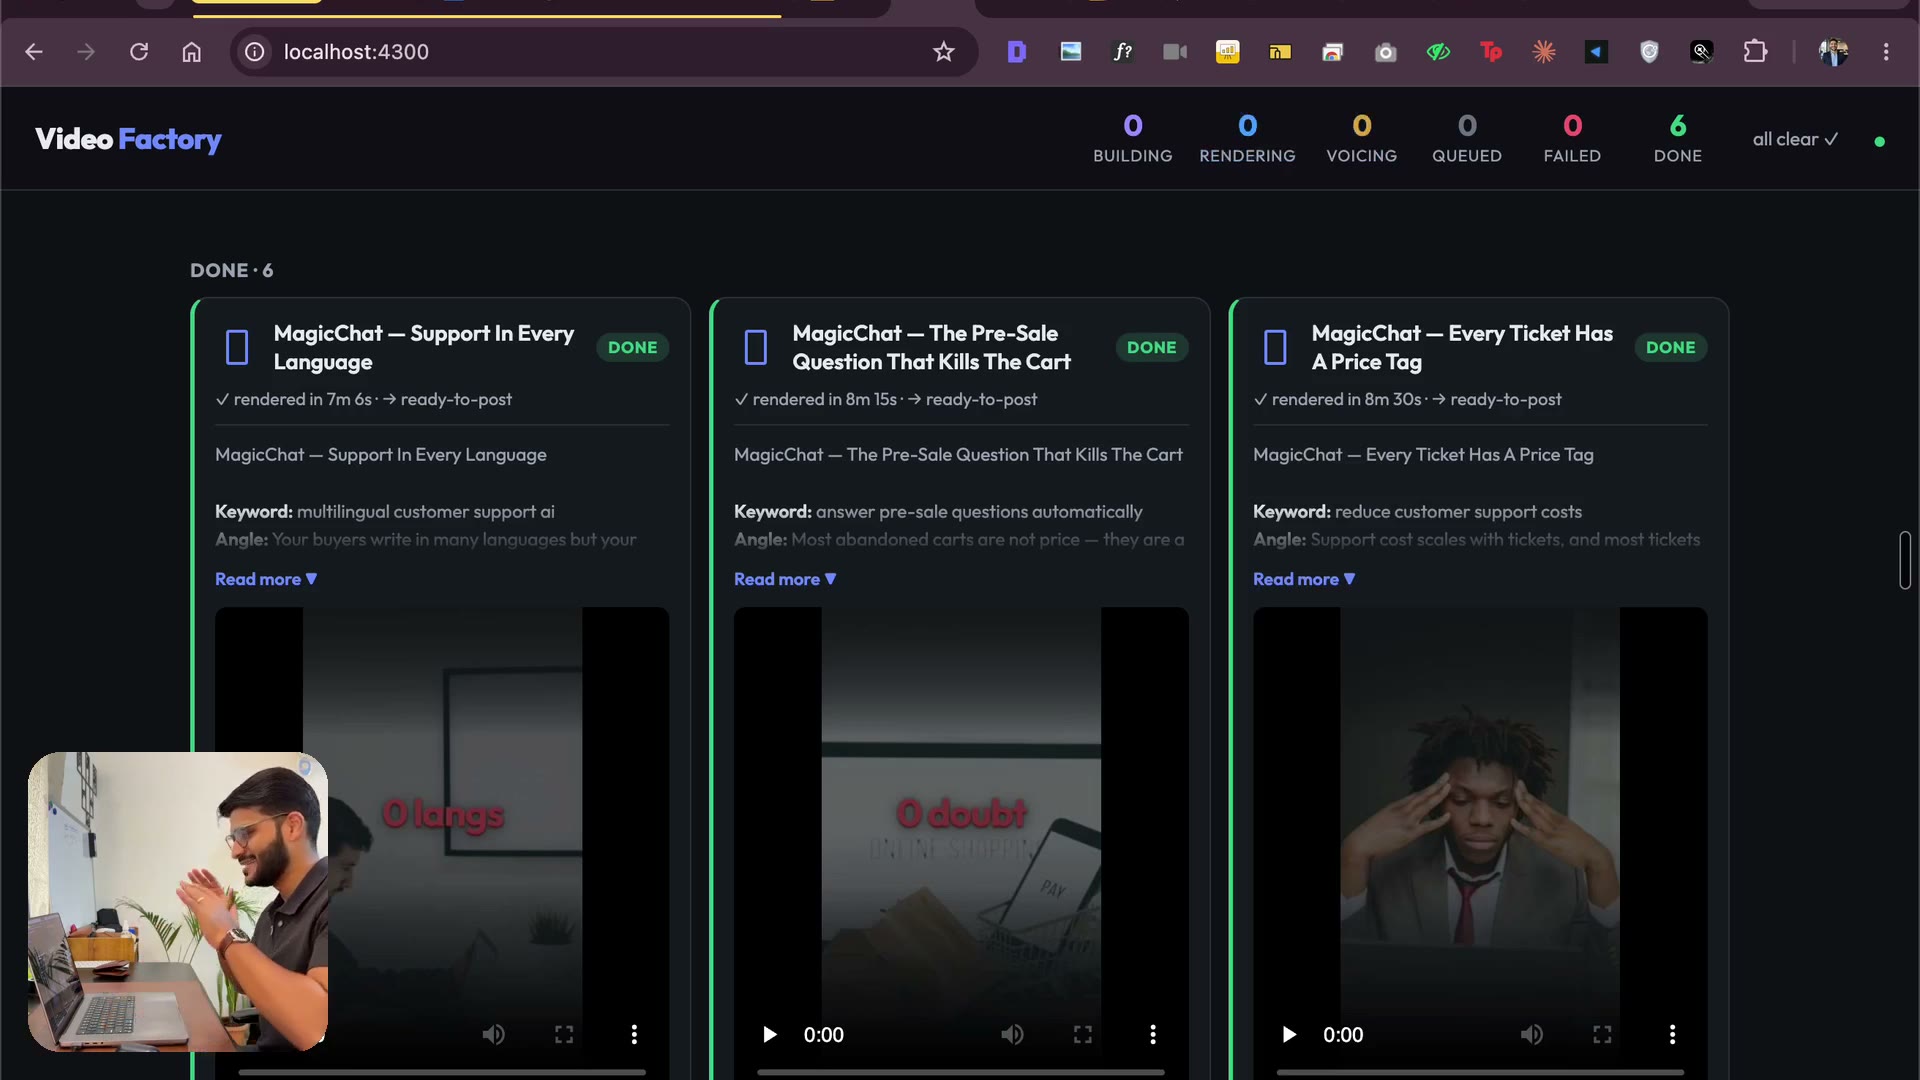
Task: Click the 'all clear ✓' status
Action: click(x=1795, y=140)
